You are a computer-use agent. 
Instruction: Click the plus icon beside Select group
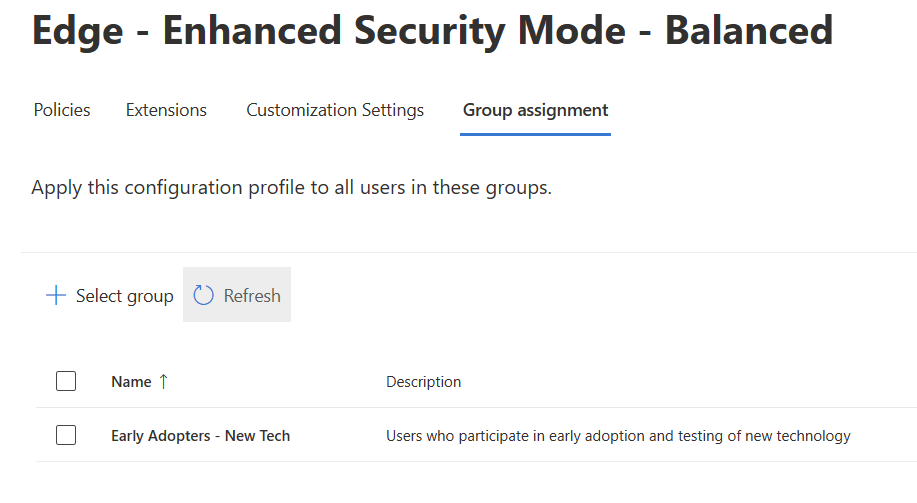pyautogui.click(x=56, y=295)
